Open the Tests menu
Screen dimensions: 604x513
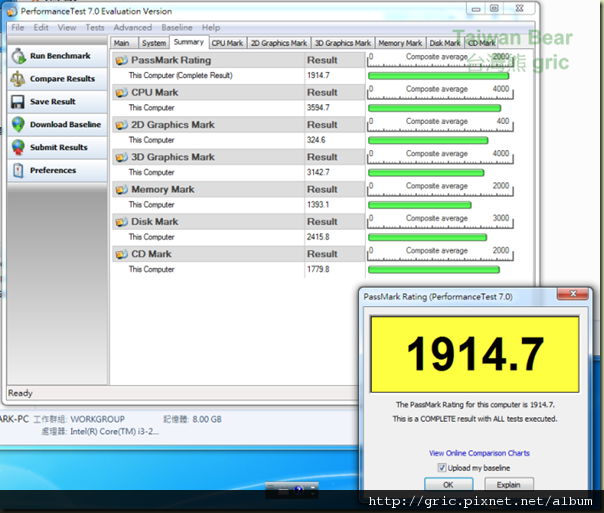coord(95,27)
